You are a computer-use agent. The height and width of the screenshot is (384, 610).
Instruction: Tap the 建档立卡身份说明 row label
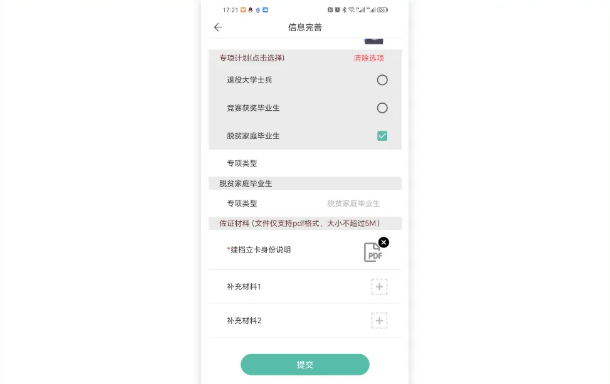[x=259, y=250]
